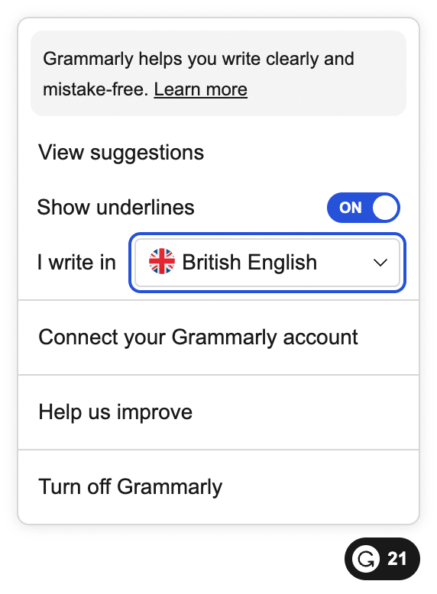Click the black Grammarly pill widget

[382, 559]
